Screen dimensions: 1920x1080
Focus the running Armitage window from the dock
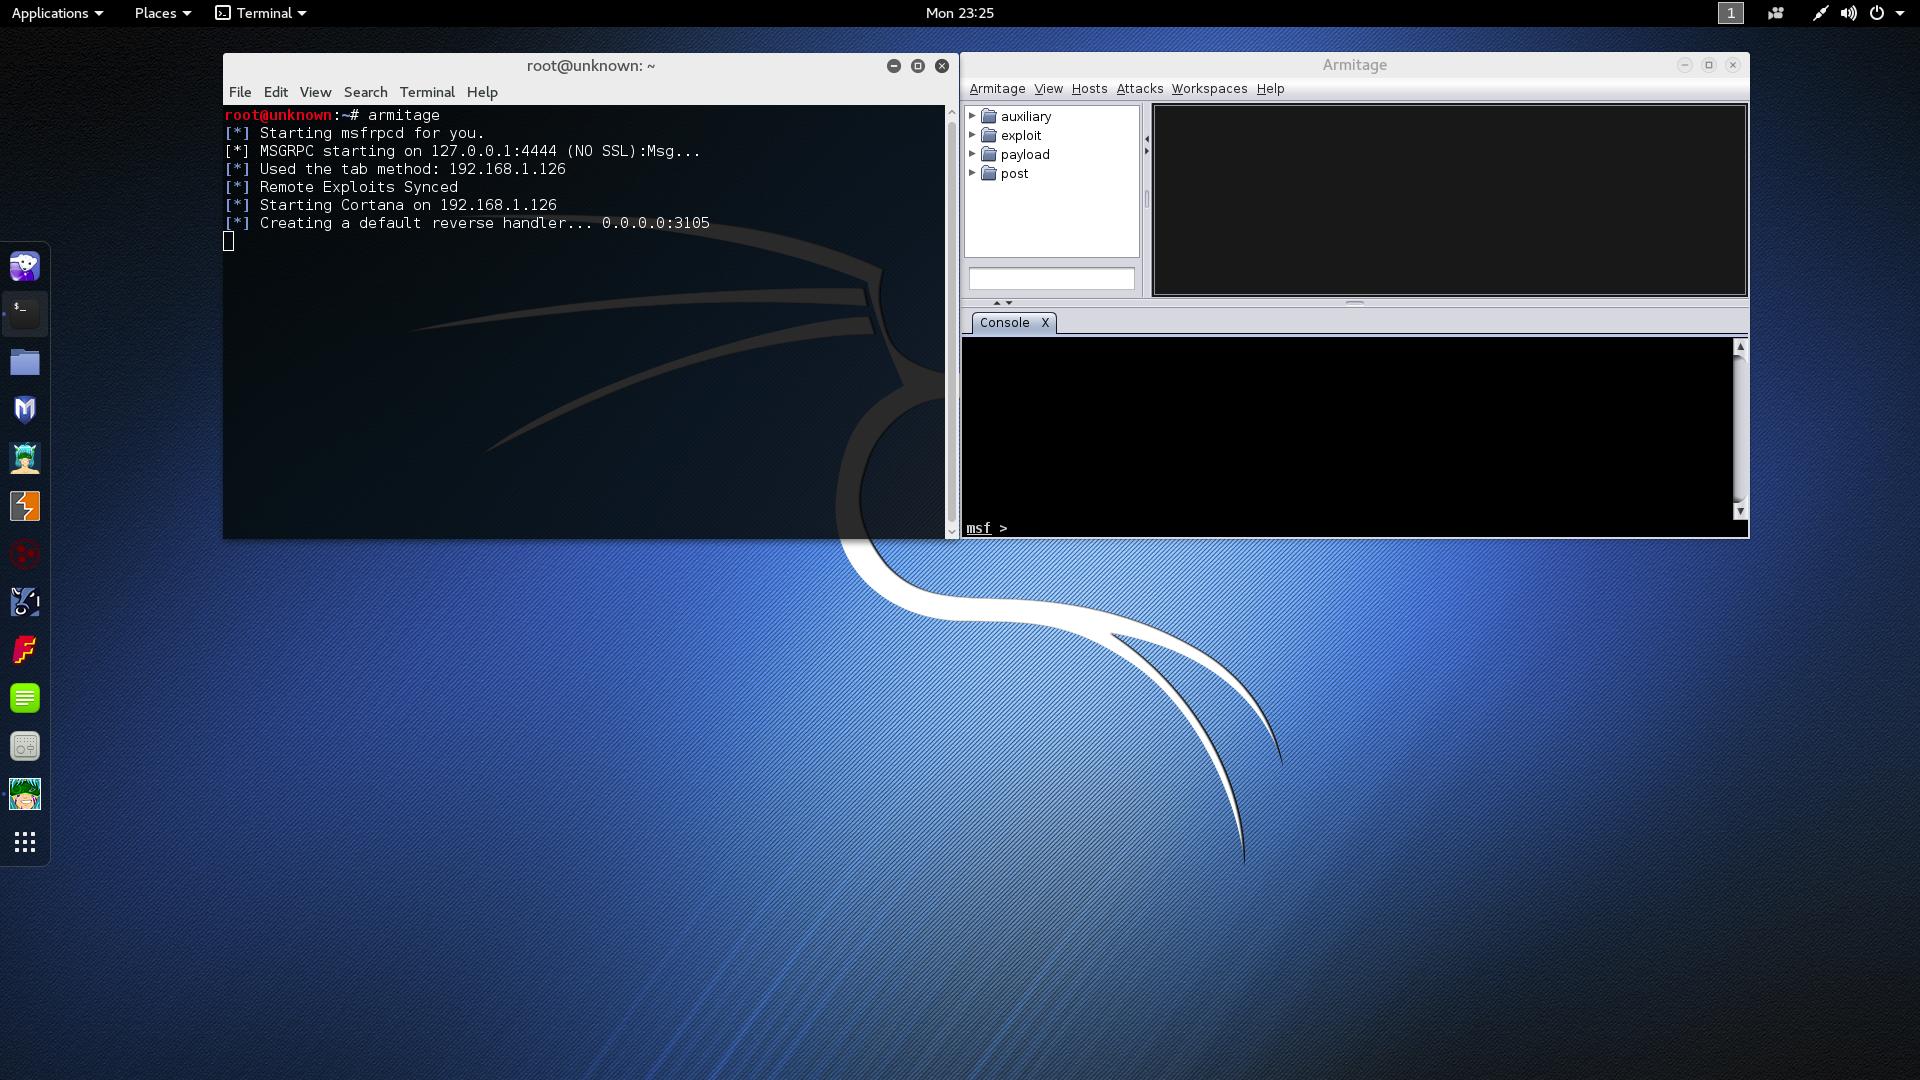coord(25,794)
